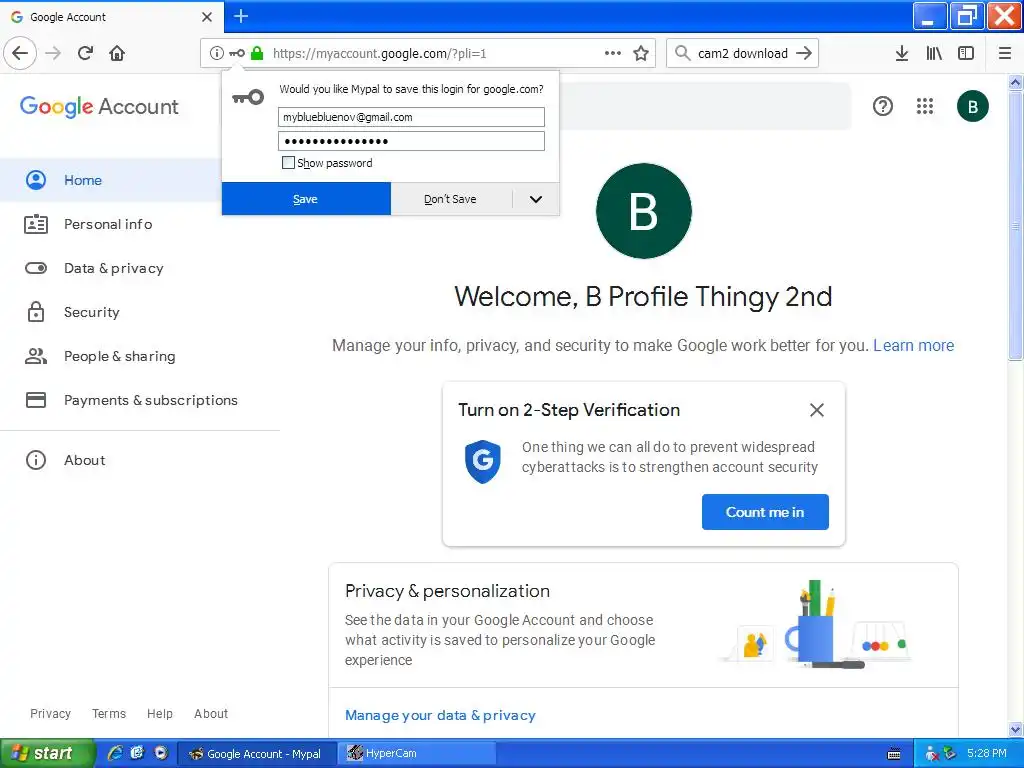Tick the Show password checkbox
Screen dimensions: 1024x768
click(288, 163)
